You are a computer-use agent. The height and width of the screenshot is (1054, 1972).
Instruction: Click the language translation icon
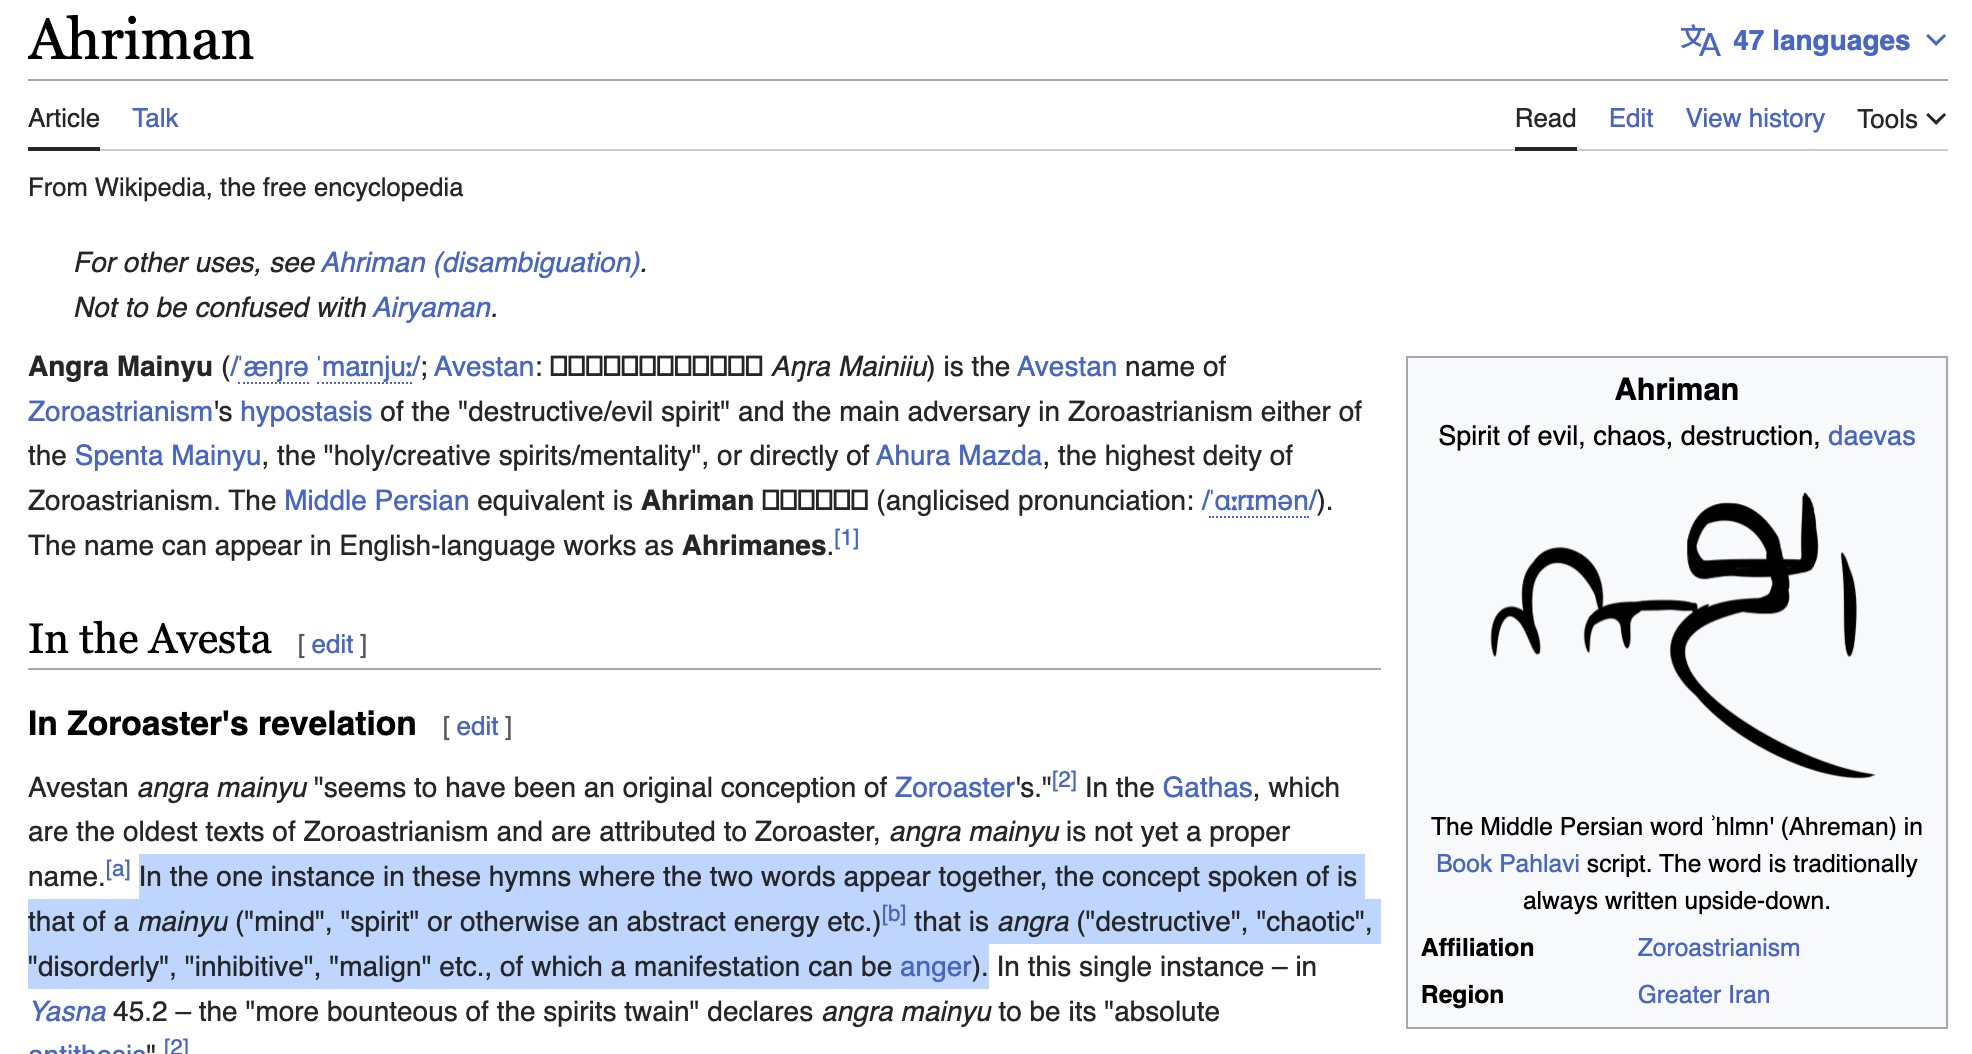[1700, 41]
